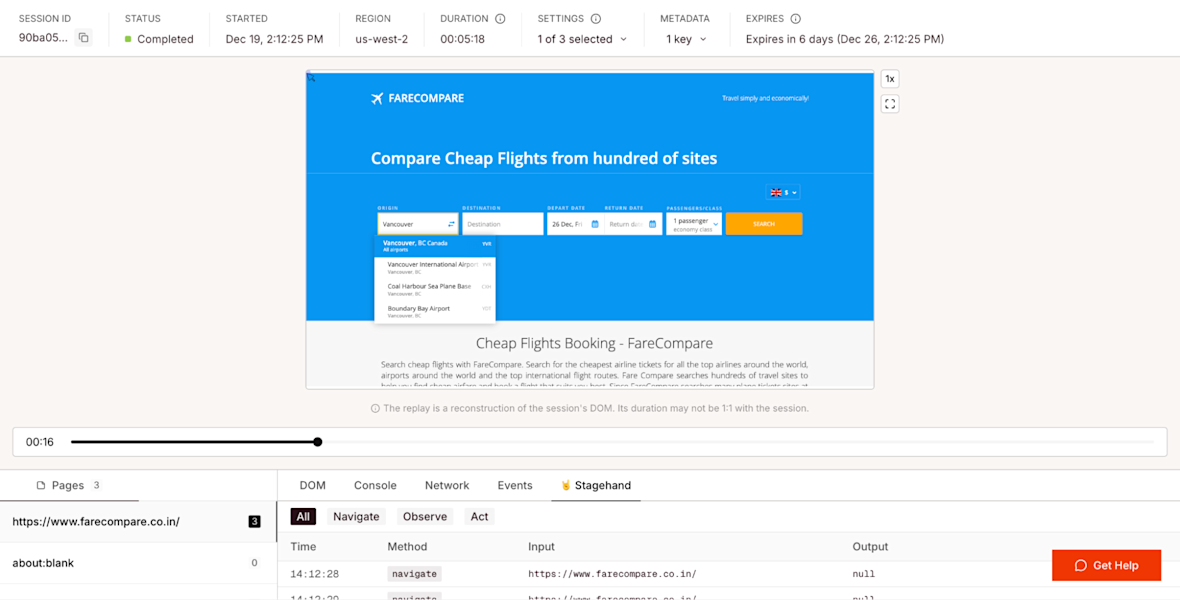Switch to the Network tab
The height and width of the screenshot is (600, 1180).
click(x=447, y=486)
